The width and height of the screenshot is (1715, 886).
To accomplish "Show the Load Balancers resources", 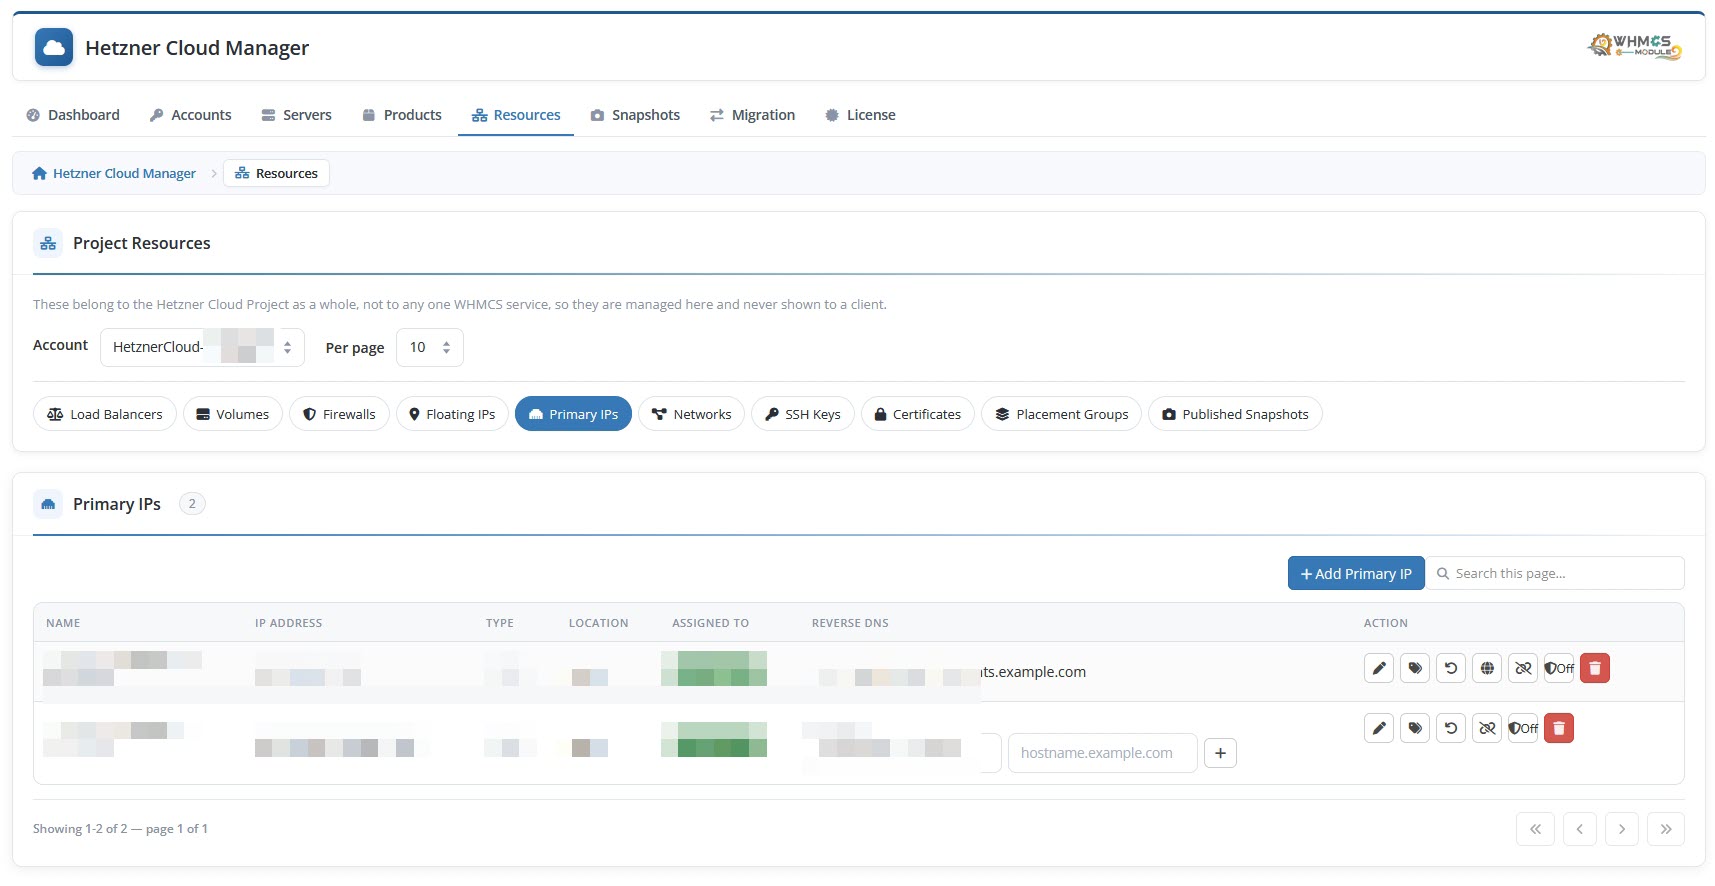I will pyautogui.click(x=105, y=414).
